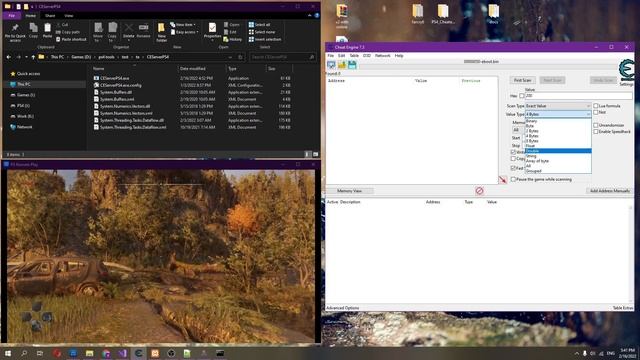
Task: Click Select none in Explorer ribbon
Action: tap(262, 32)
